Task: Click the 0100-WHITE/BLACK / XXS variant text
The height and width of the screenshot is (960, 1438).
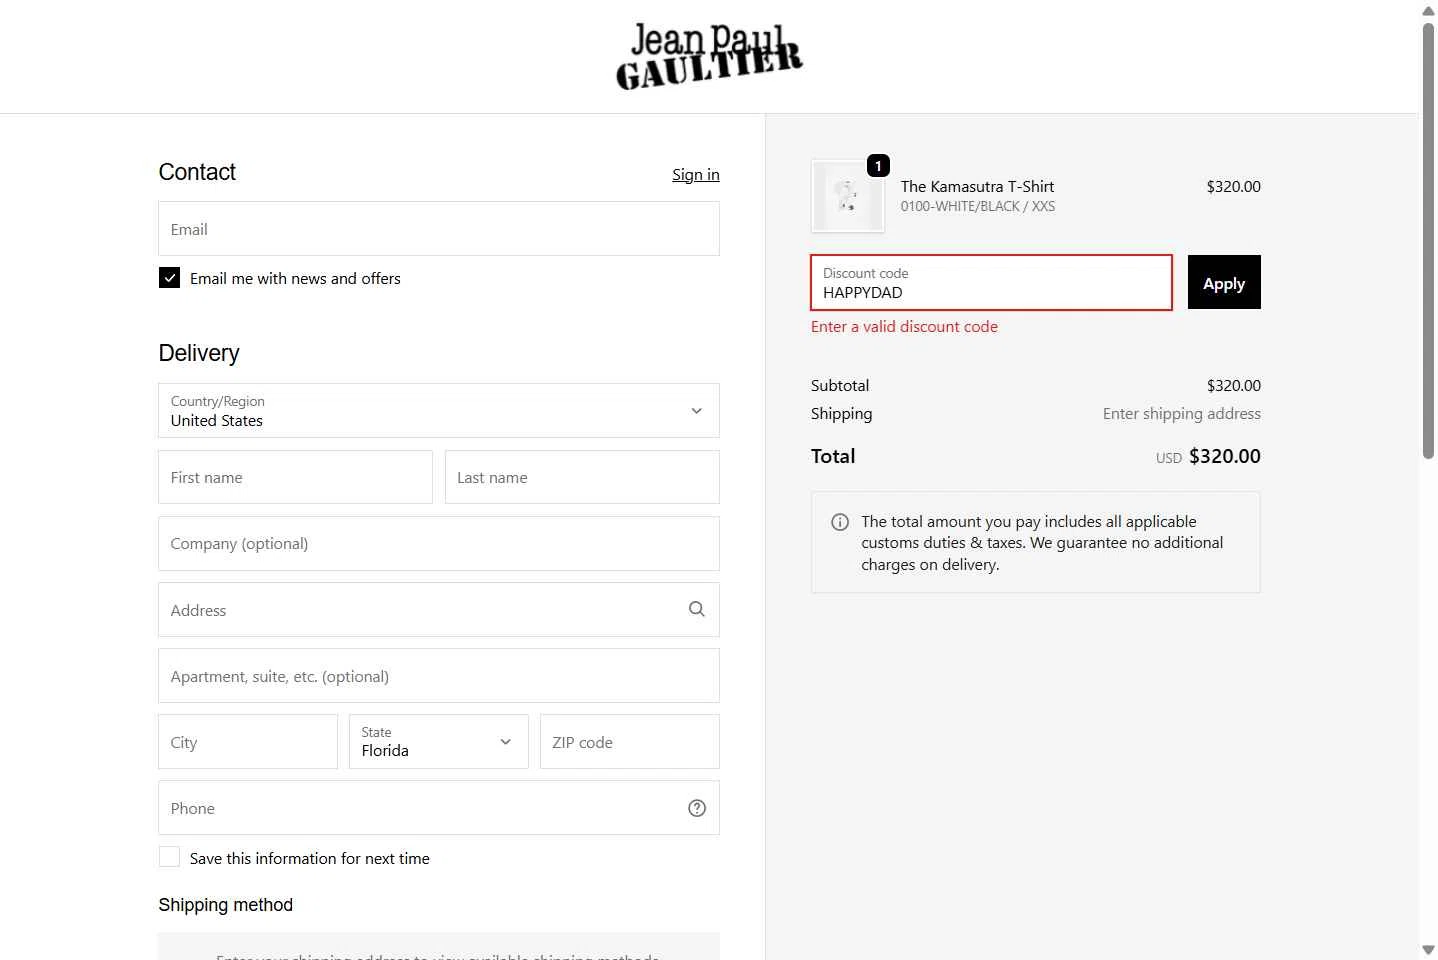Action: pos(977,206)
